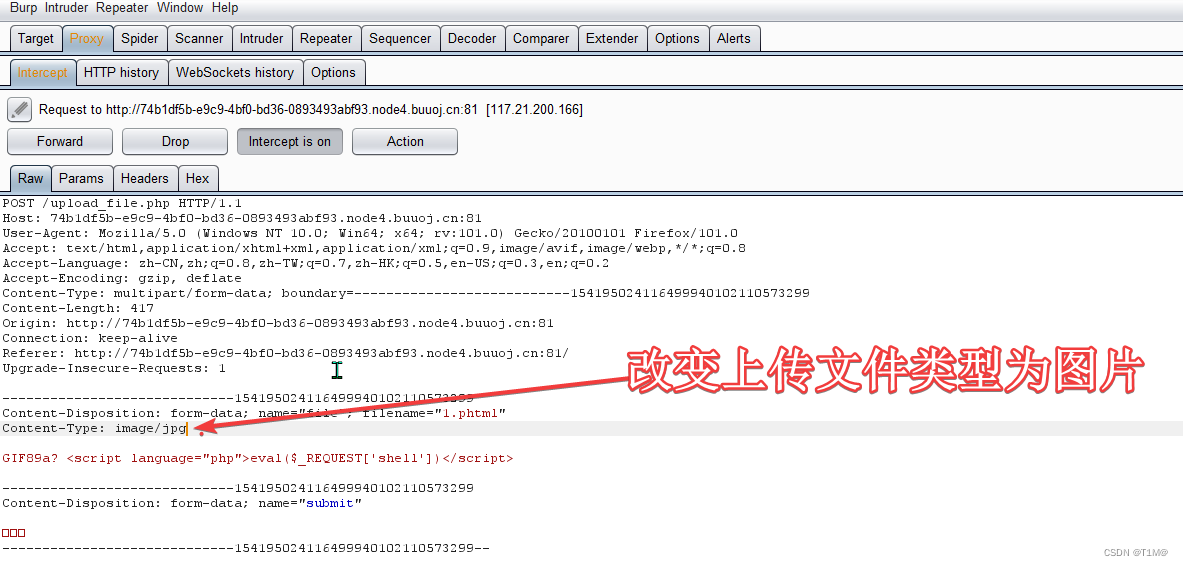
Task: Open the Comparer tab
Action: click(x=541, y=38)
